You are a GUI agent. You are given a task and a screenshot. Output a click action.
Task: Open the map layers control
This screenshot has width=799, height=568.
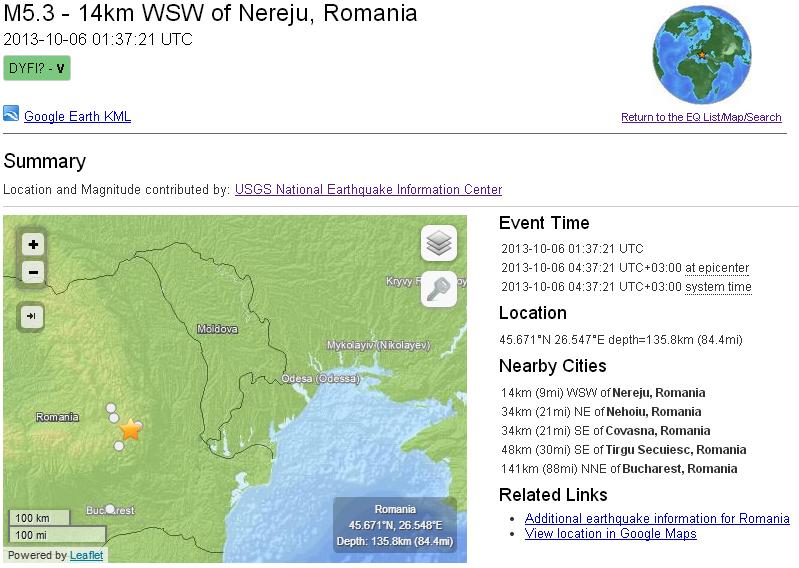pos(439,243)
